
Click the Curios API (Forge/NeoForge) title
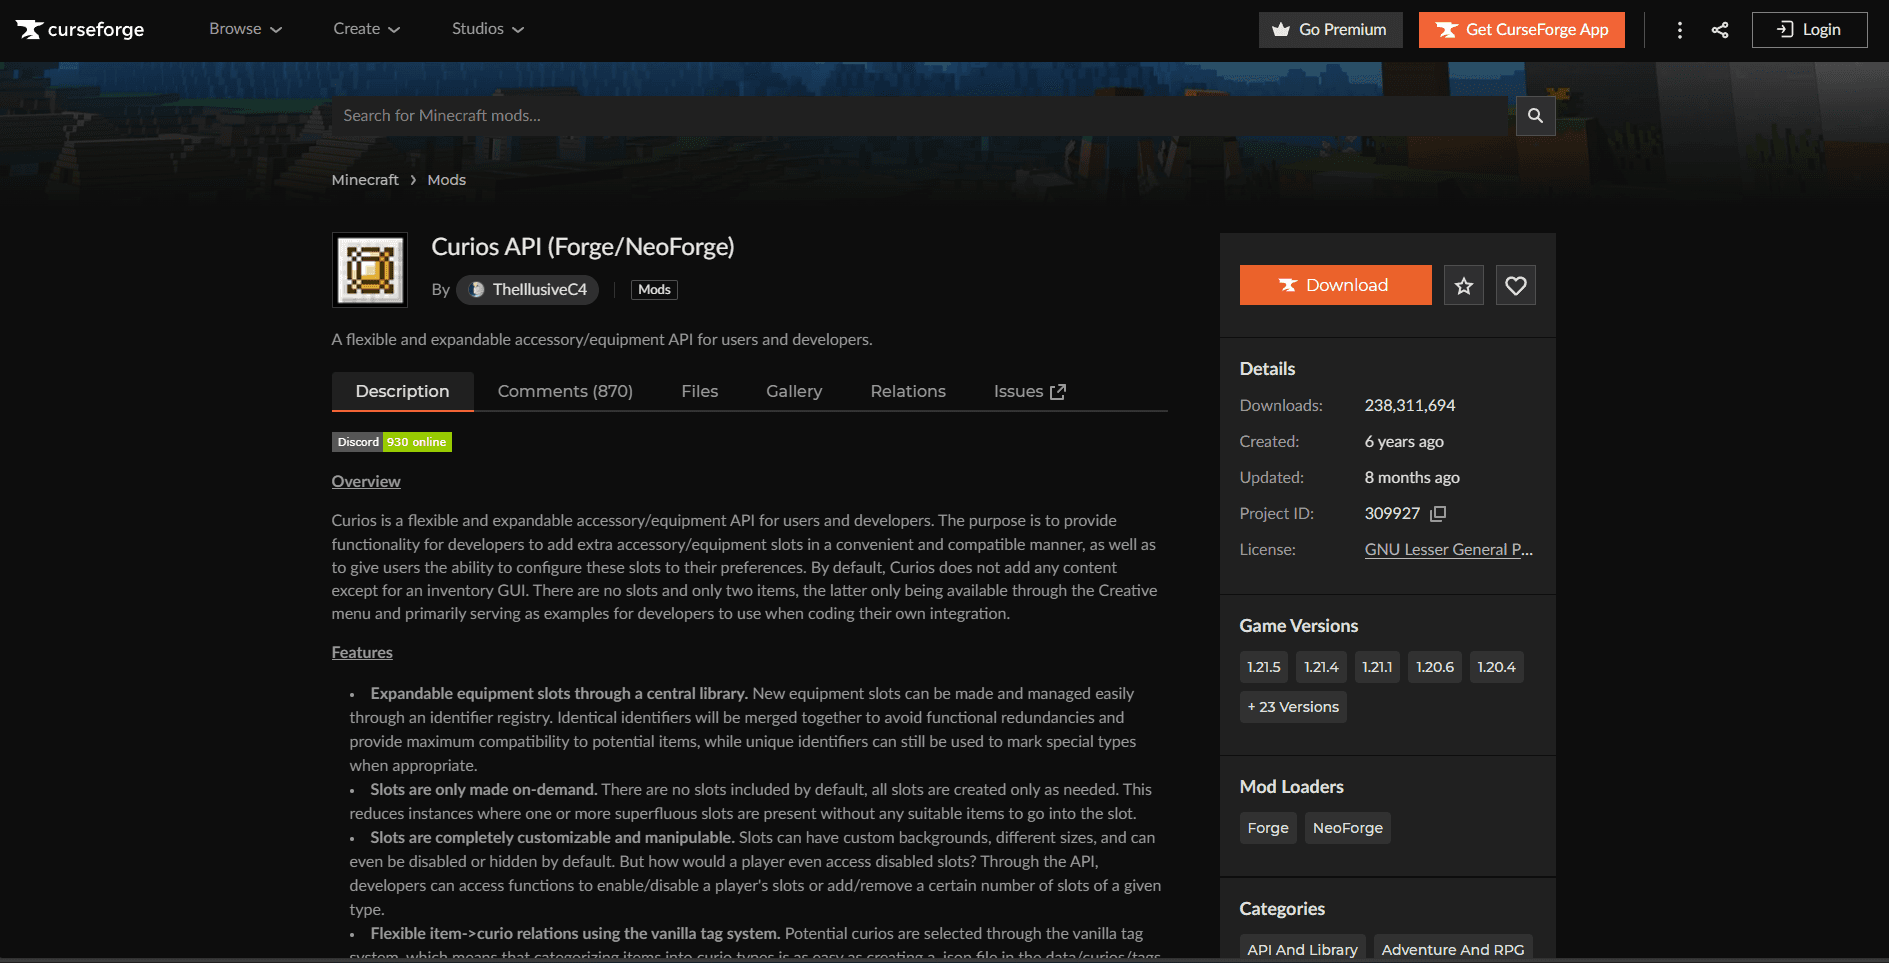tap(583, 247)
